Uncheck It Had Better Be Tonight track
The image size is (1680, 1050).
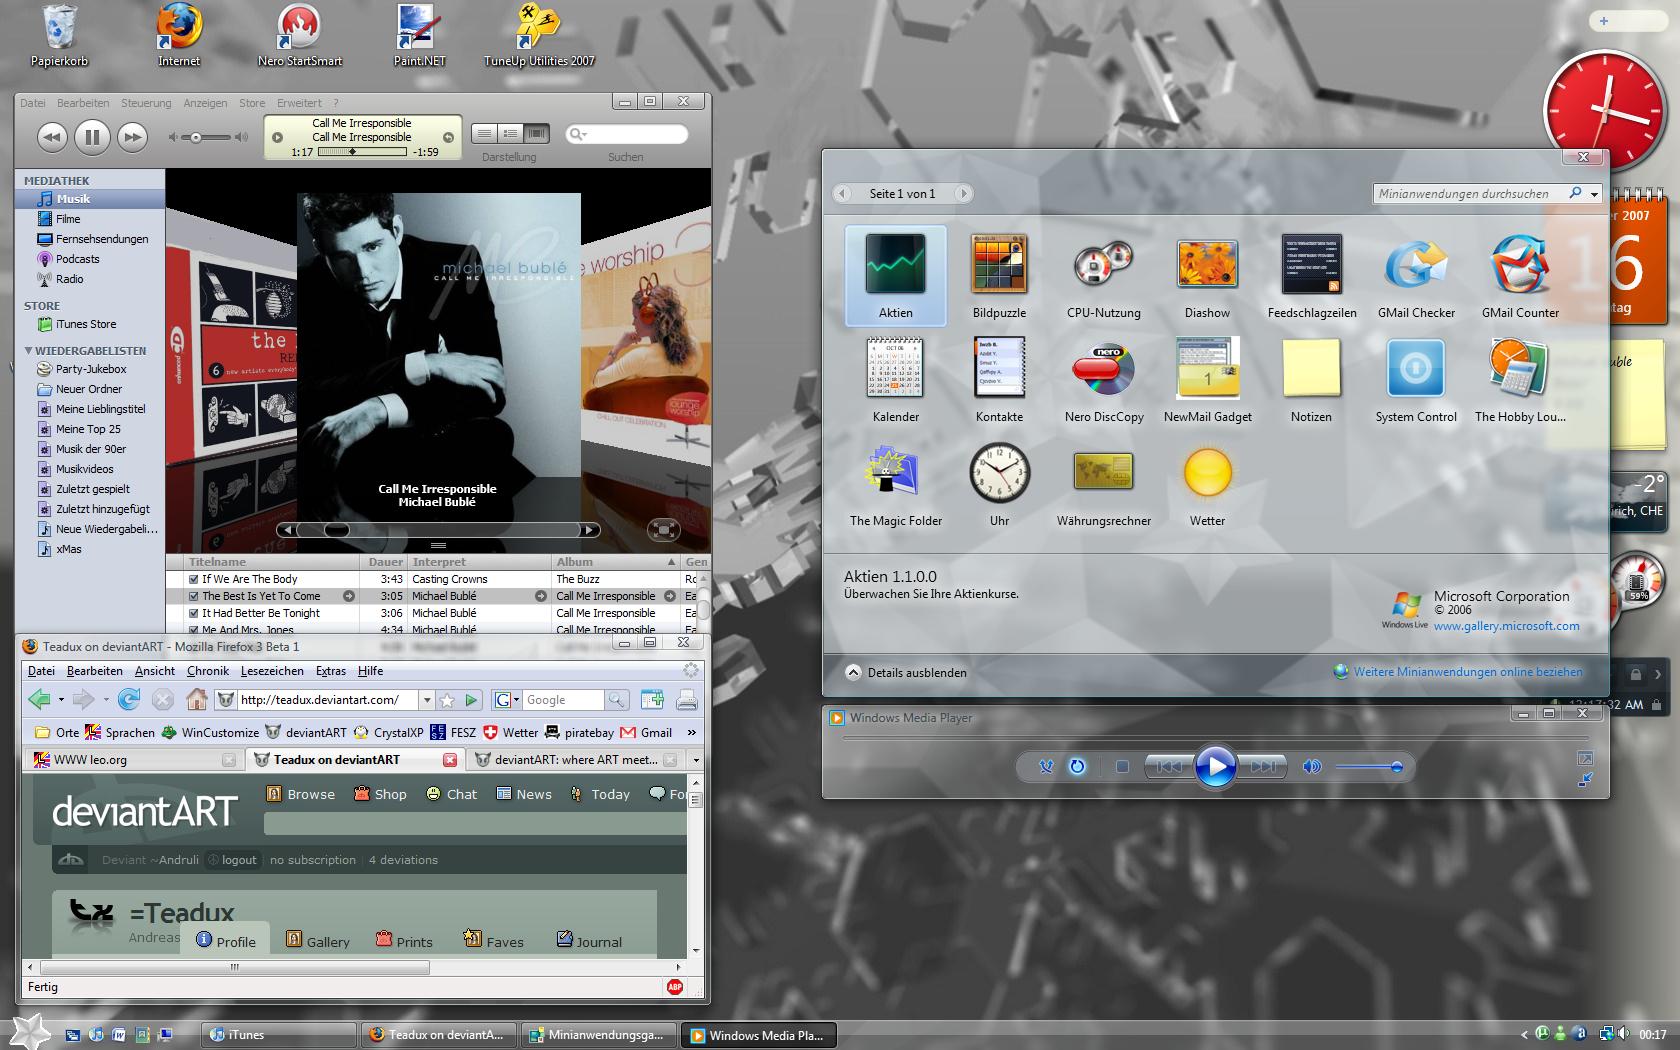coord(194,613)
